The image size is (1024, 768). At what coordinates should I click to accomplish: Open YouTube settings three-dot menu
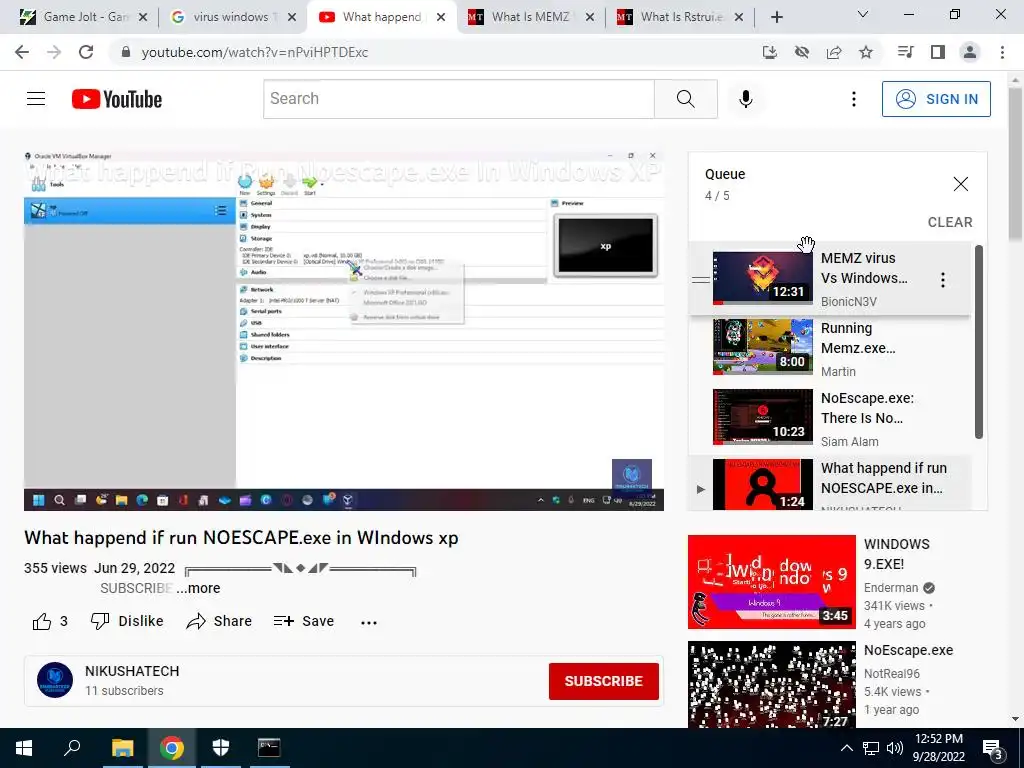tap(854, 99)
